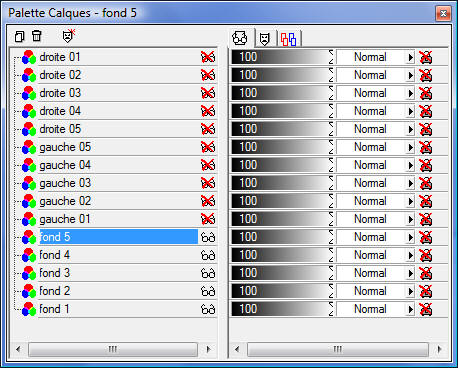
Task: Click the opacity slider of fond 4
Action: 283,255
